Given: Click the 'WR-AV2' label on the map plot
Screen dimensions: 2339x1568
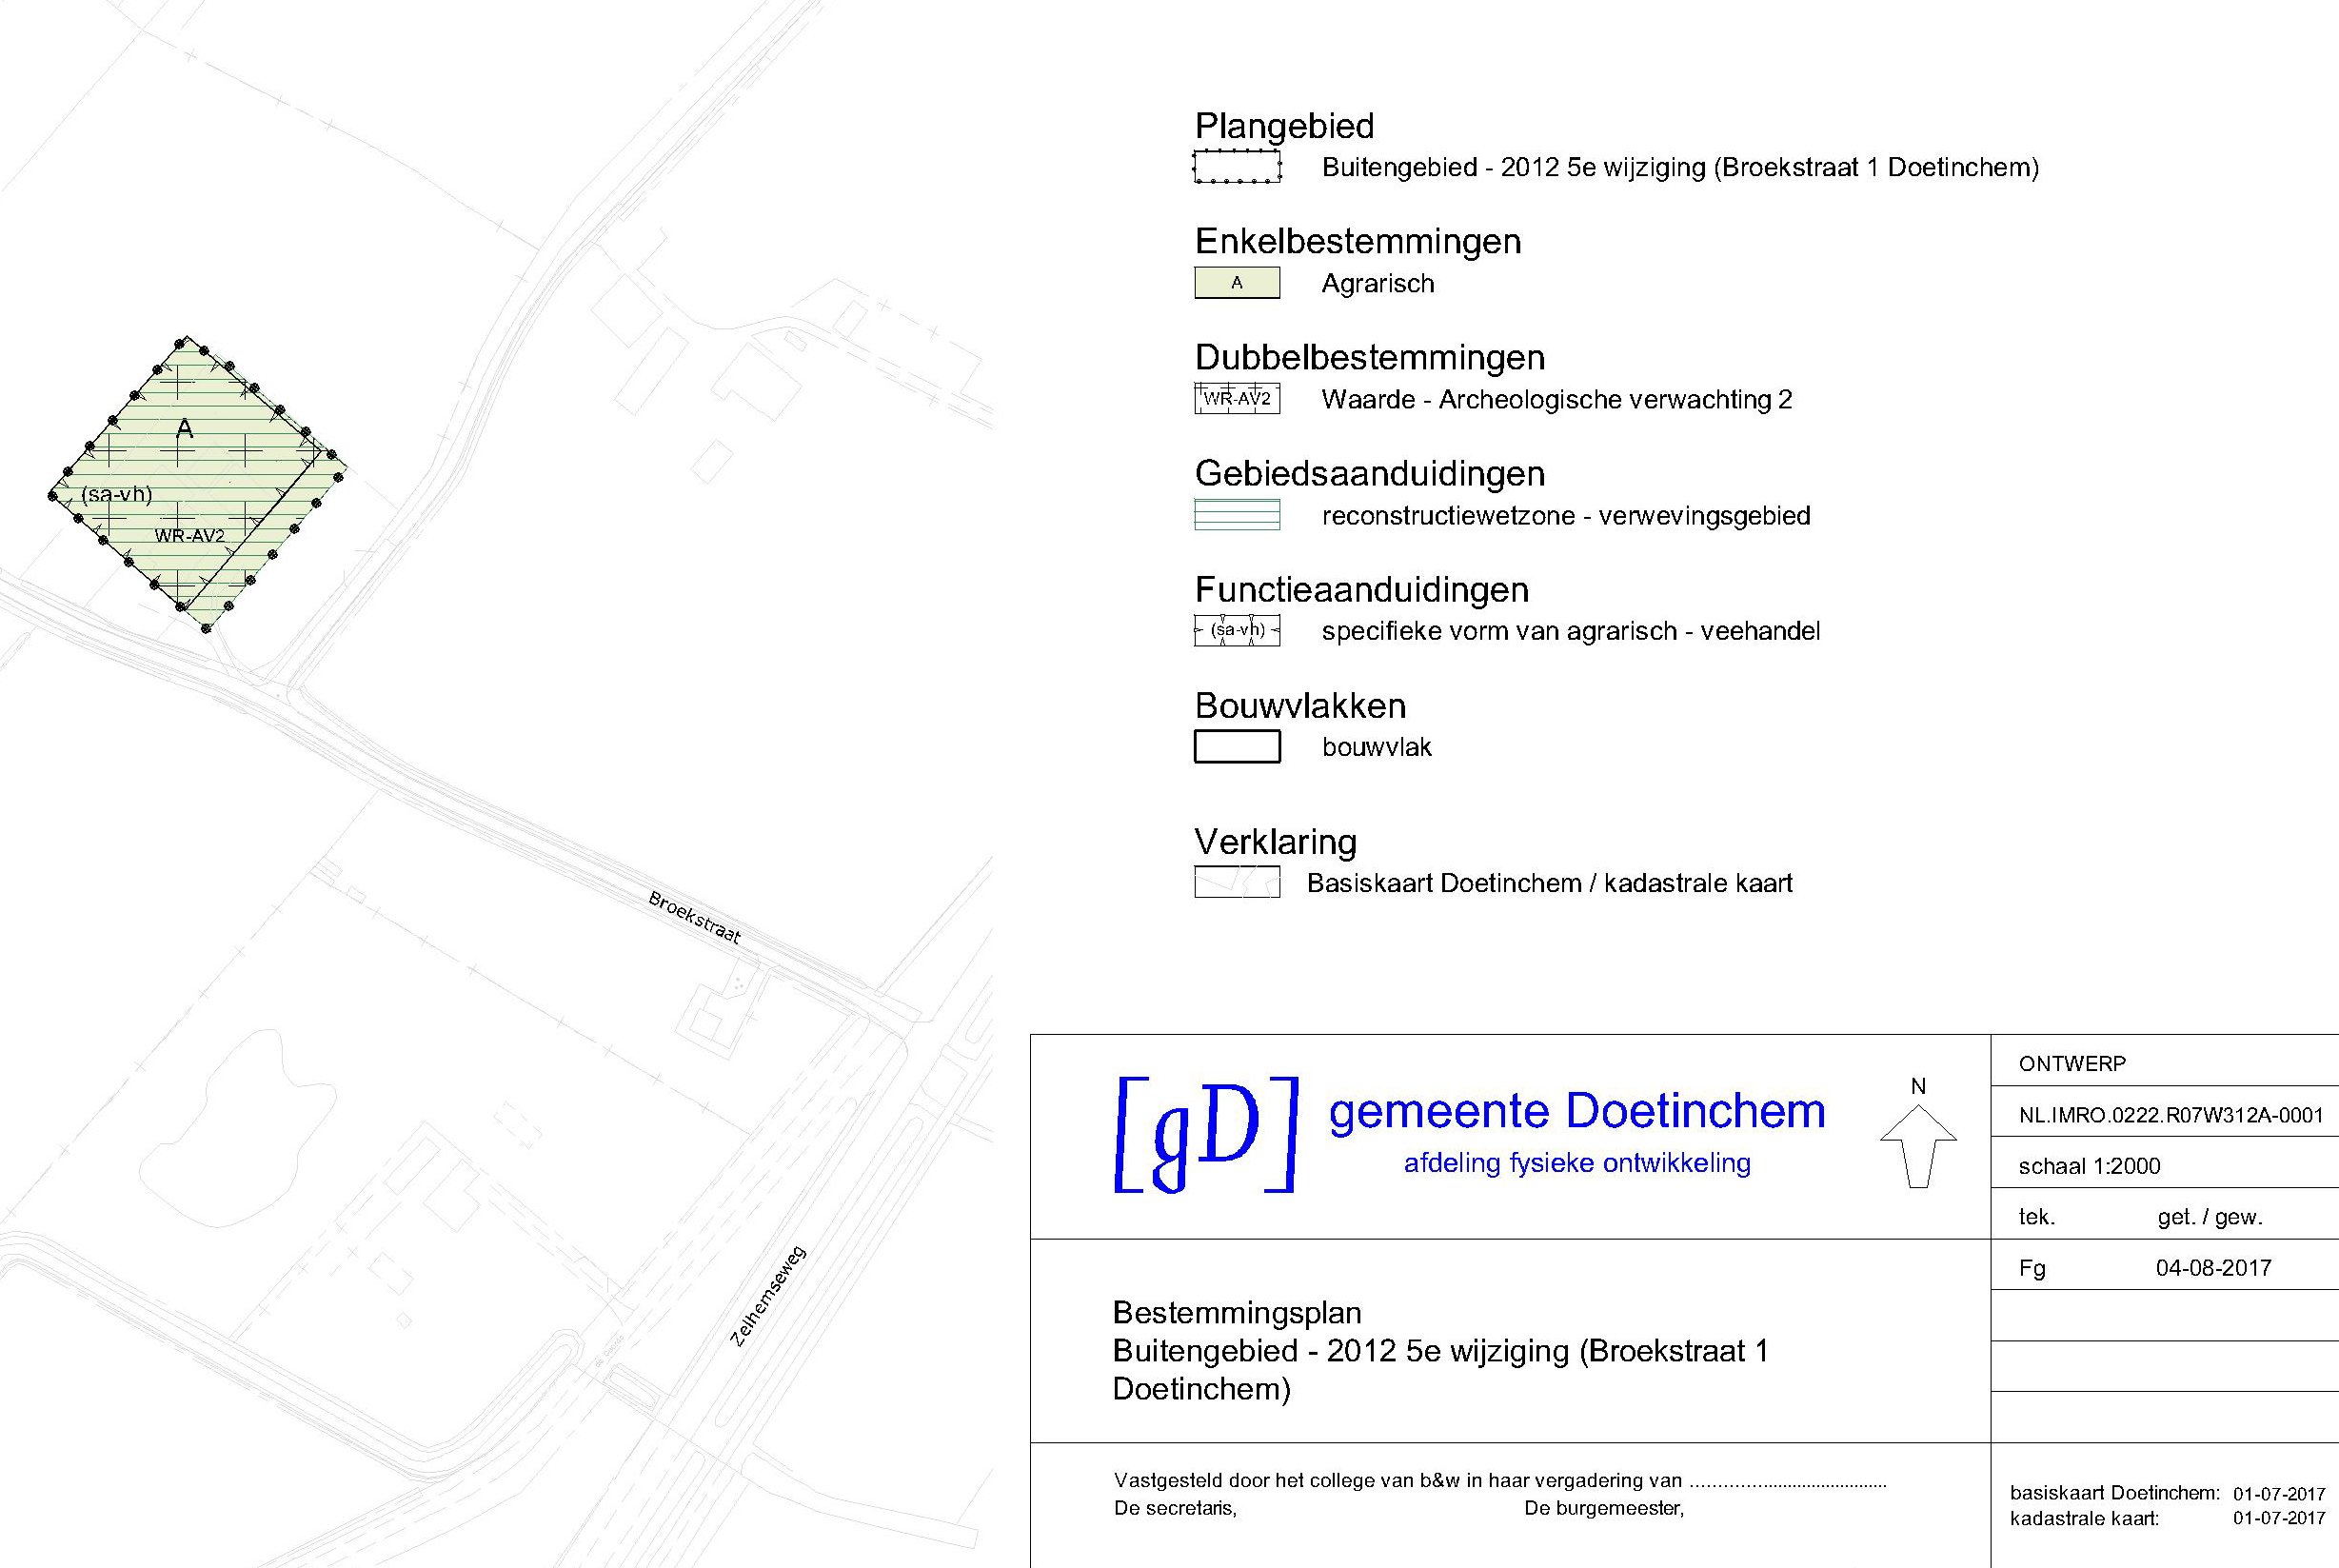Looking at the screenshot, I should pos(190,536).
